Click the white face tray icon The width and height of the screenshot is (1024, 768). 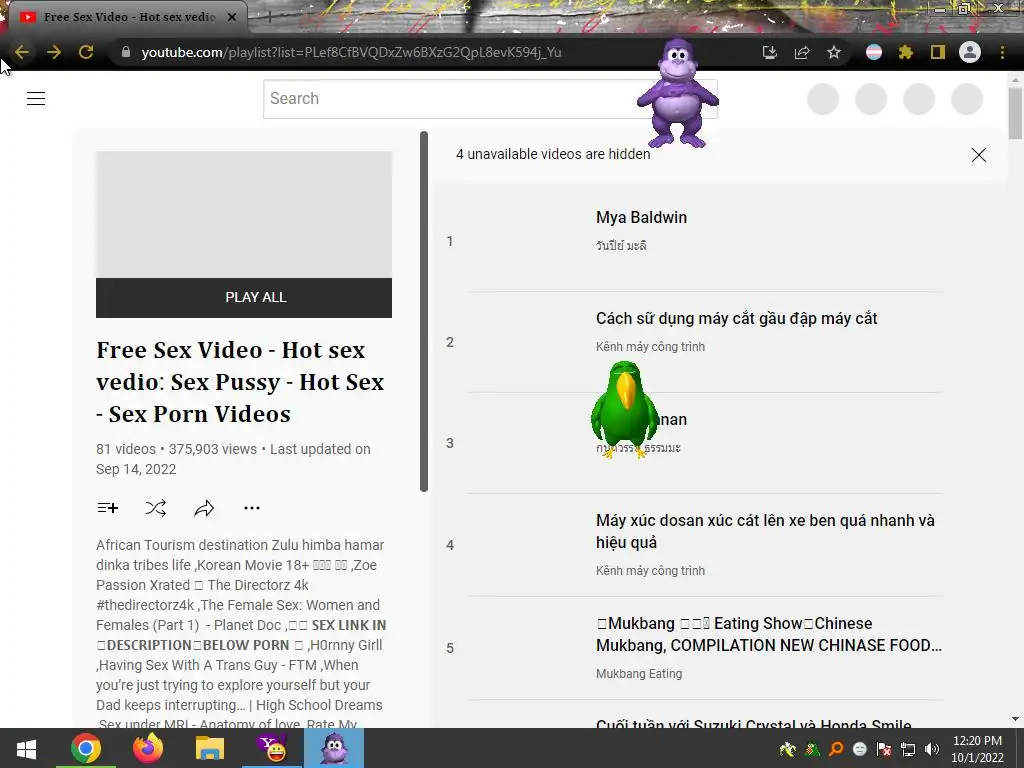click(860, 749)
